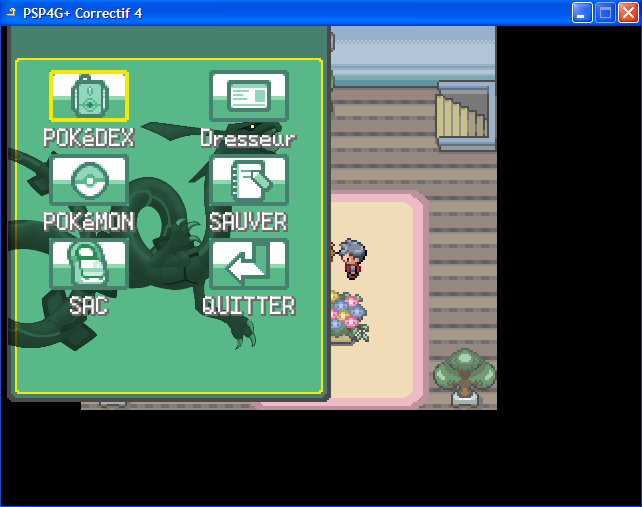642x507 pixels.
Task: Open the Dresseur trainer card icon
Action: click(x=249, y=96)
